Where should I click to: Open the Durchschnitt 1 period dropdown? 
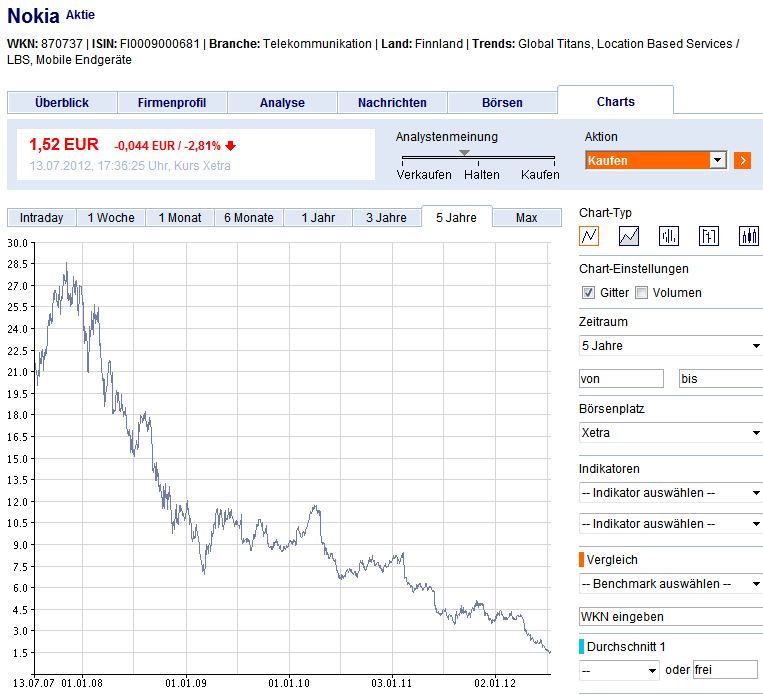(619, 671)
